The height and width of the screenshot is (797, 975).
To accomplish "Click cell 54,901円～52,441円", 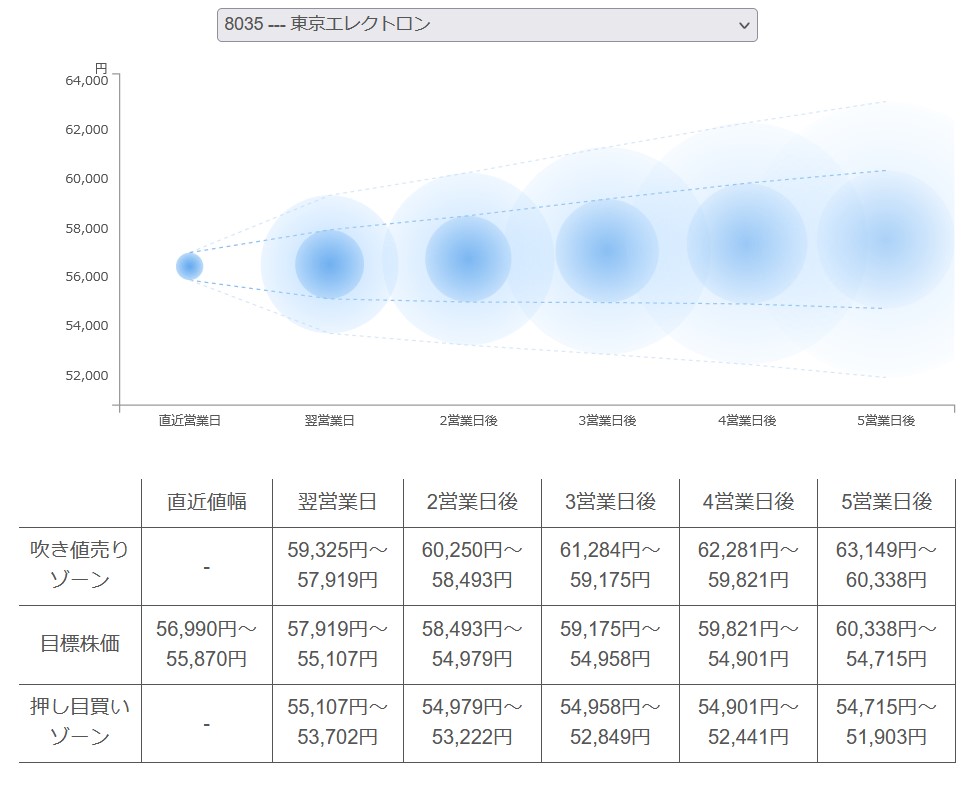I will coord(749,722).
